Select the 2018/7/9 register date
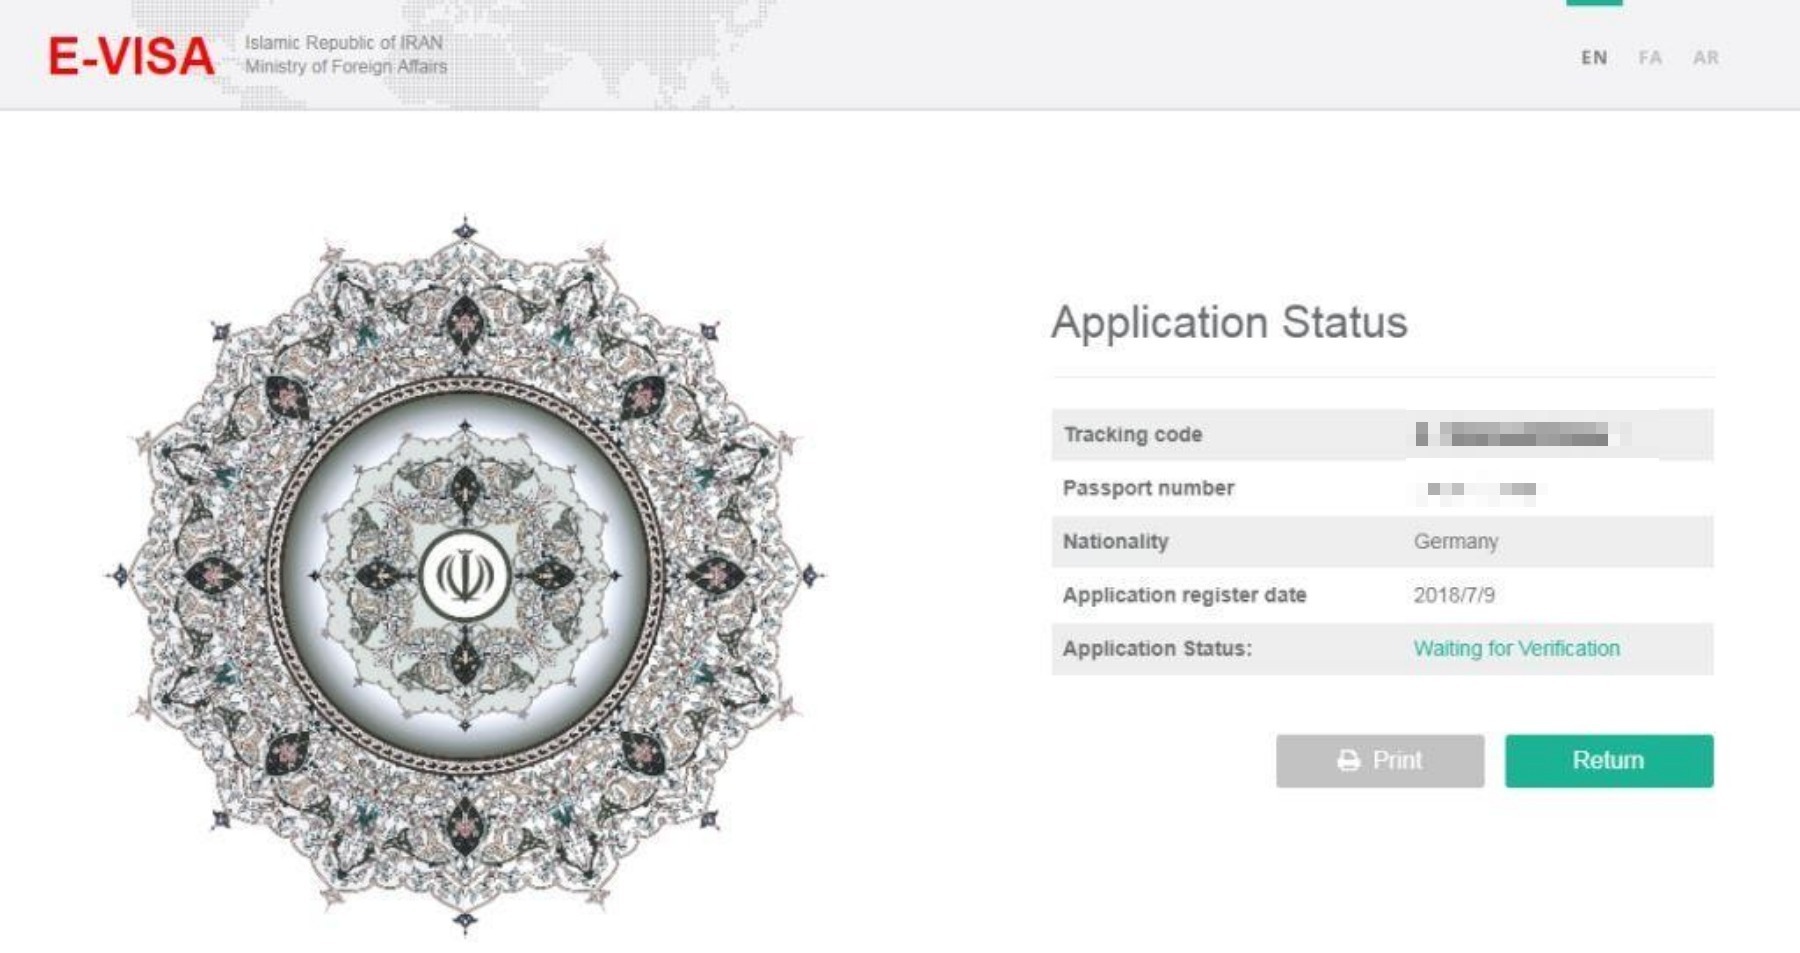The height and width of the screenshot is (953, 1800). pyautogui.click(x=1454, y=595)
